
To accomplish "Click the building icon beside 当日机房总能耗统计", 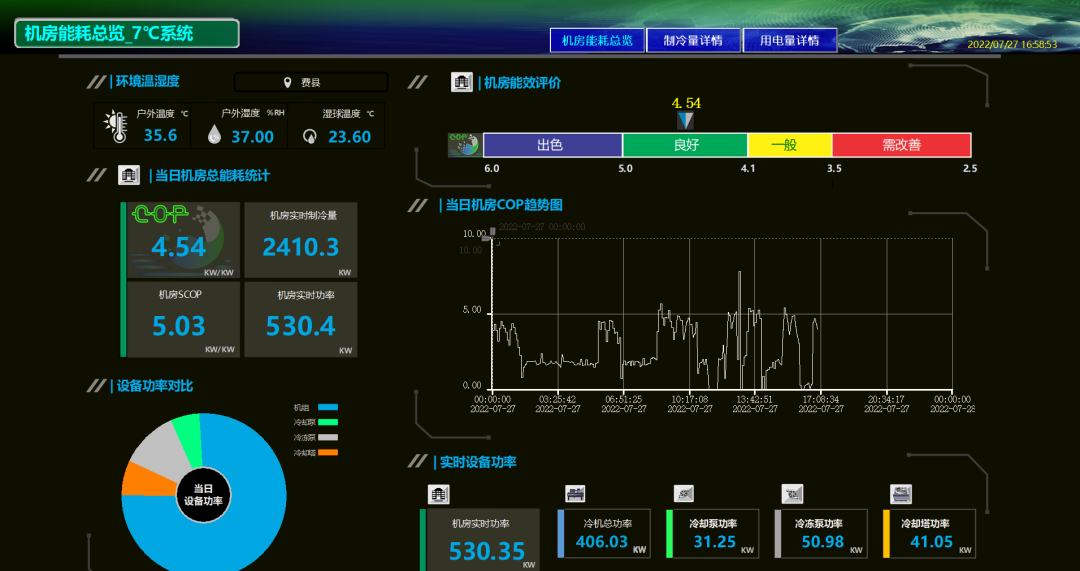I will point(129,175).
